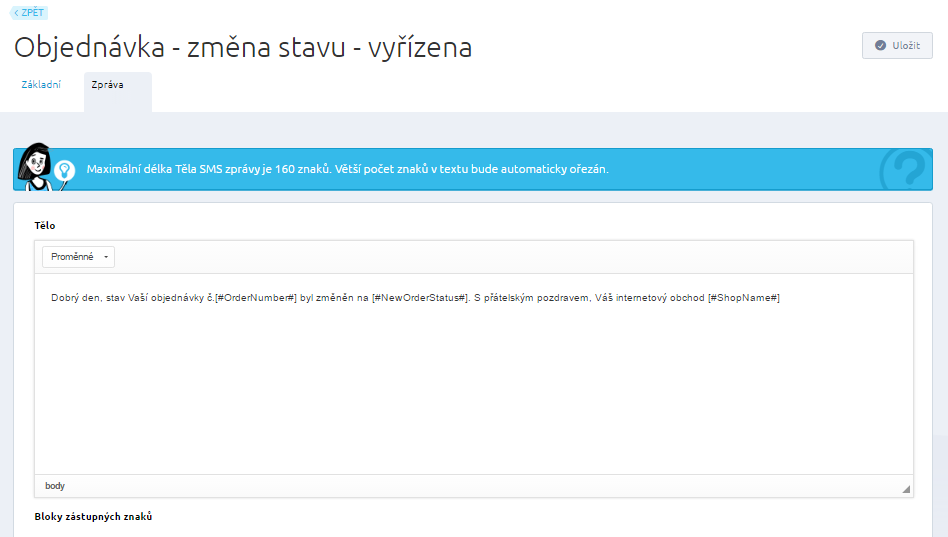
Task: Click the lightbulb hint icon in banner
Action: [64, 171]
